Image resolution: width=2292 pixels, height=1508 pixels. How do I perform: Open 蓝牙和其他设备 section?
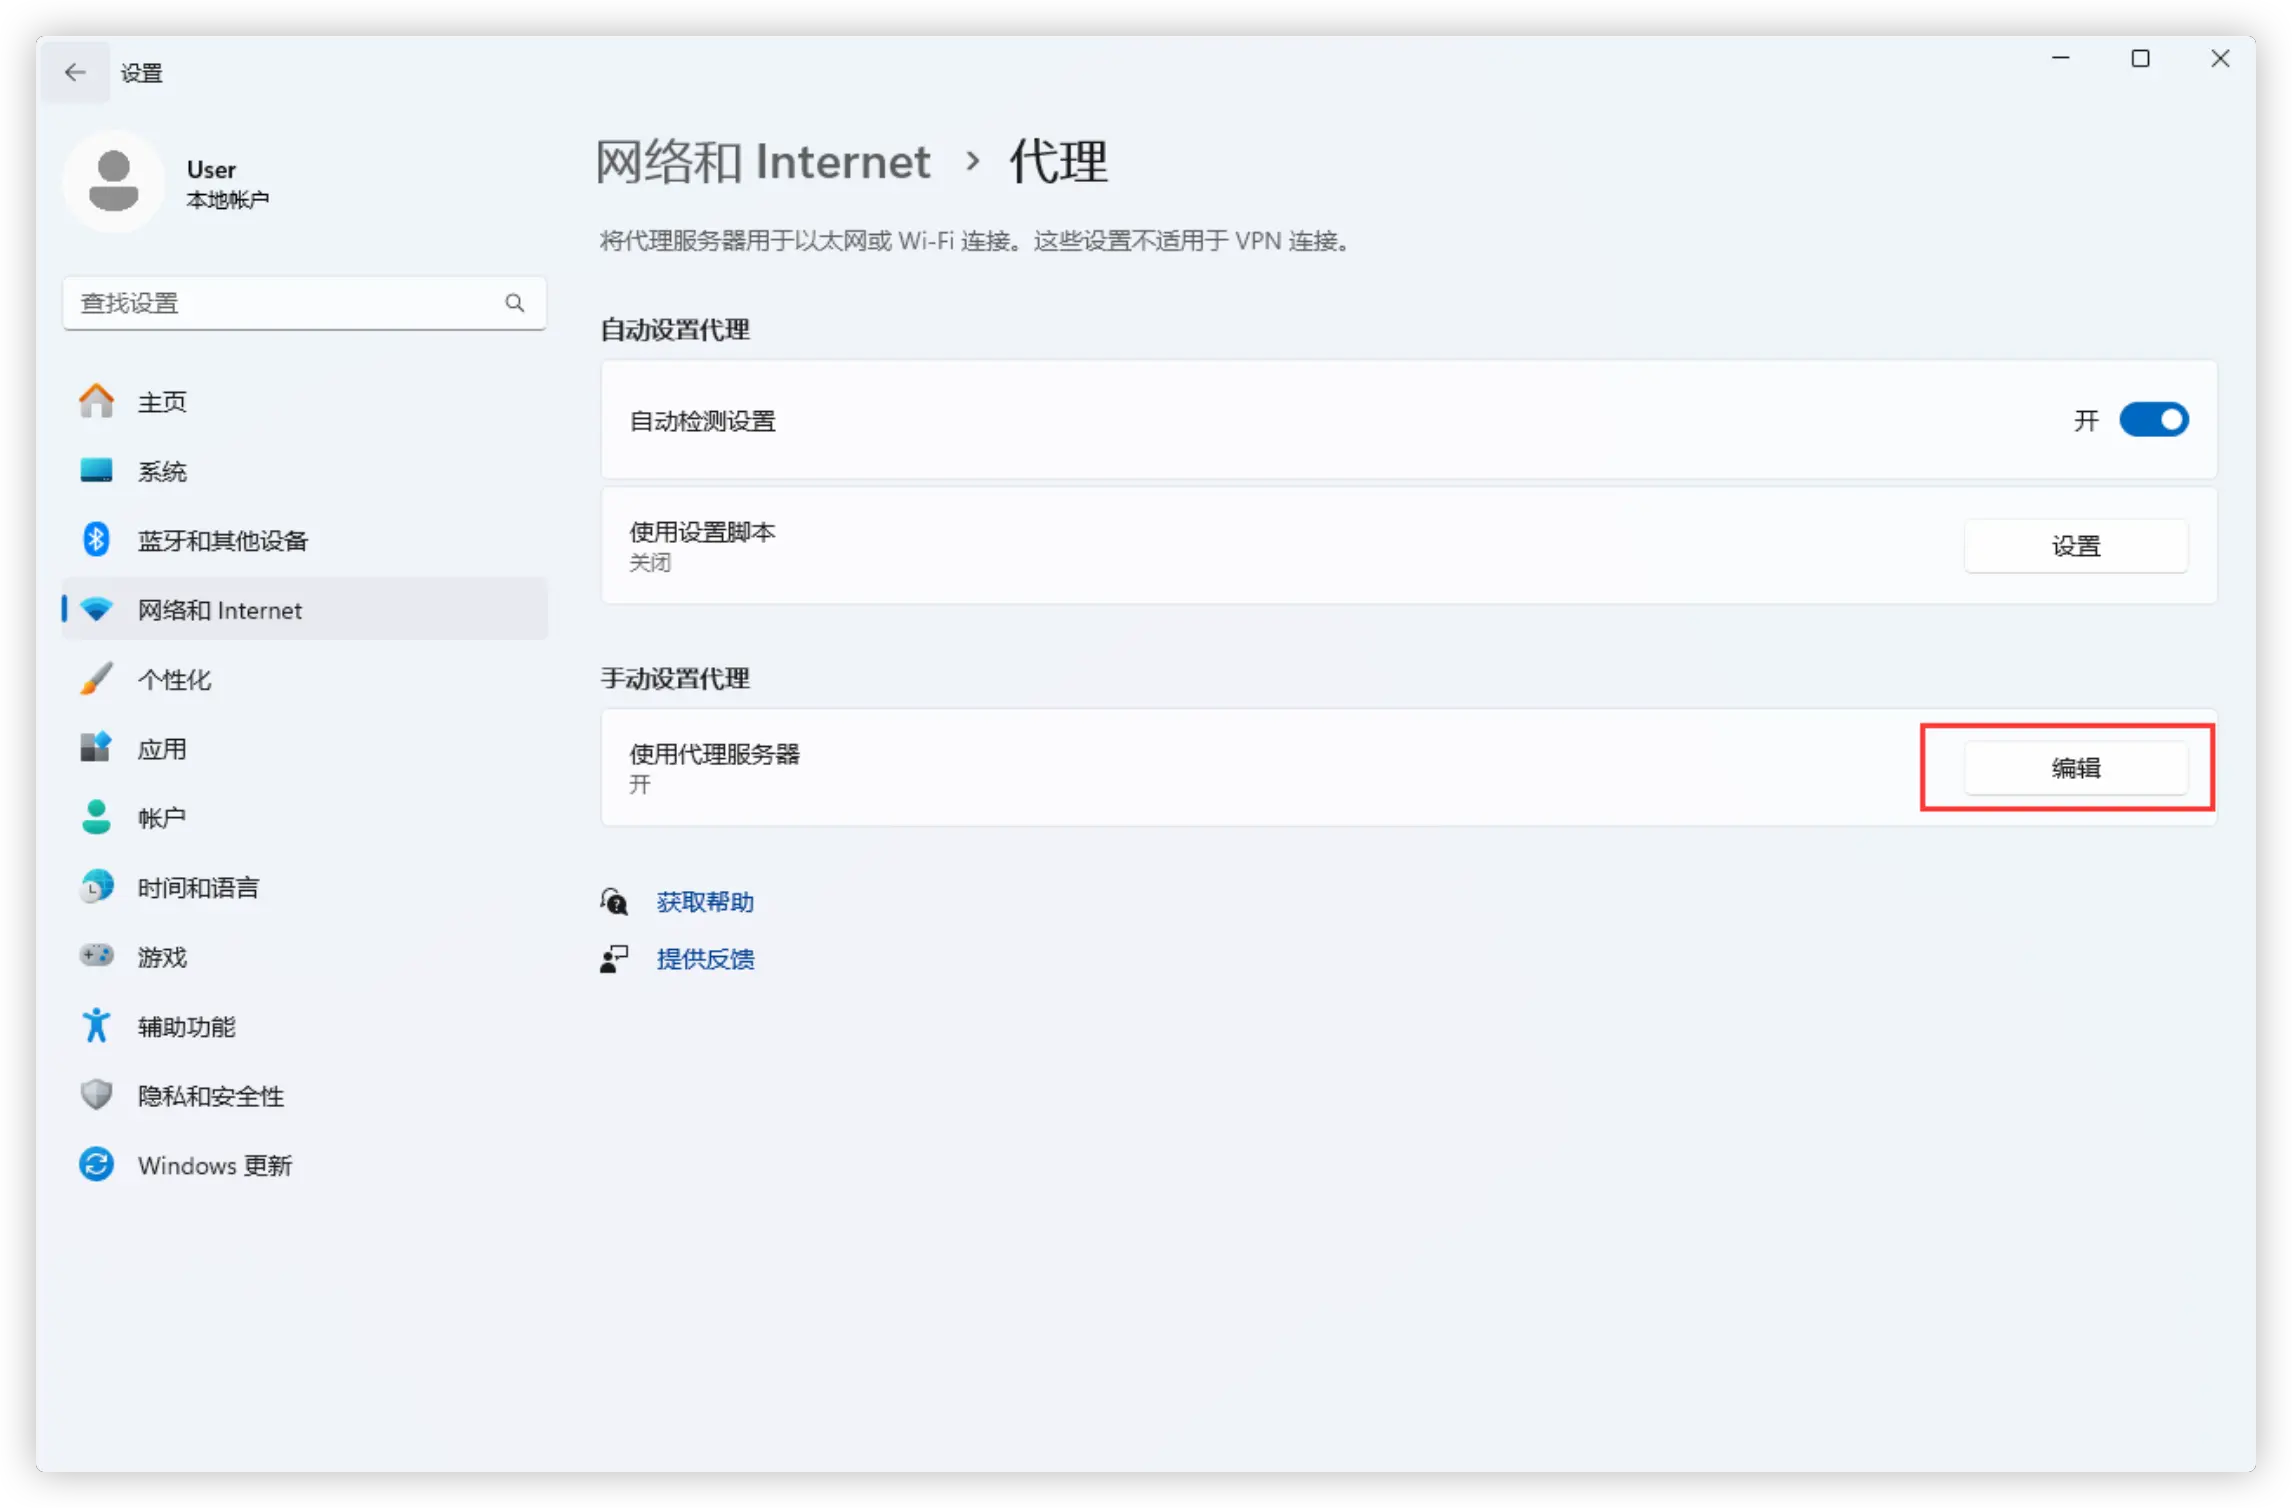(x=305, y=540)
